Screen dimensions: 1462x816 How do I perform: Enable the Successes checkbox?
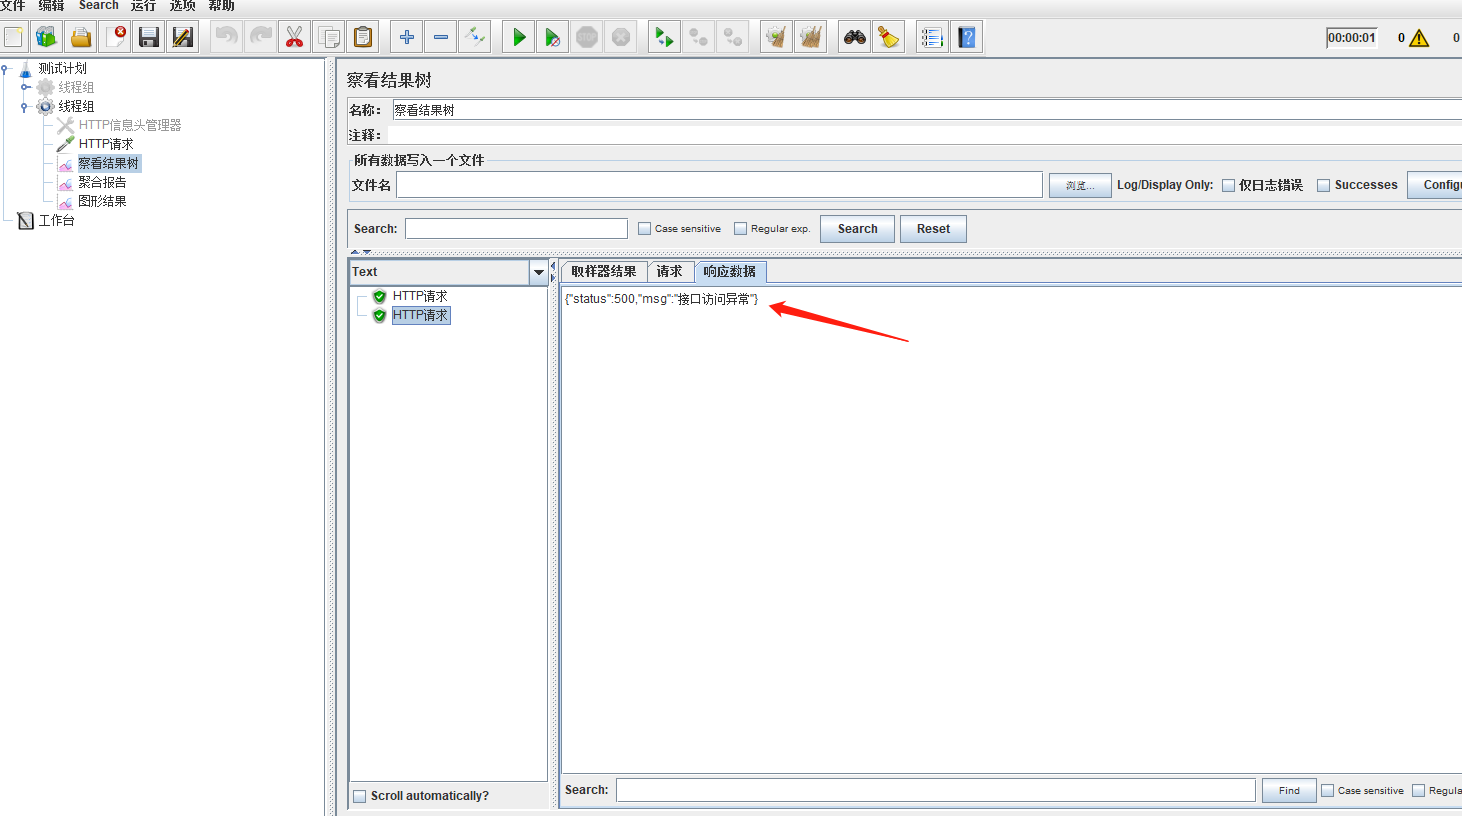(x=1323, y=185)
